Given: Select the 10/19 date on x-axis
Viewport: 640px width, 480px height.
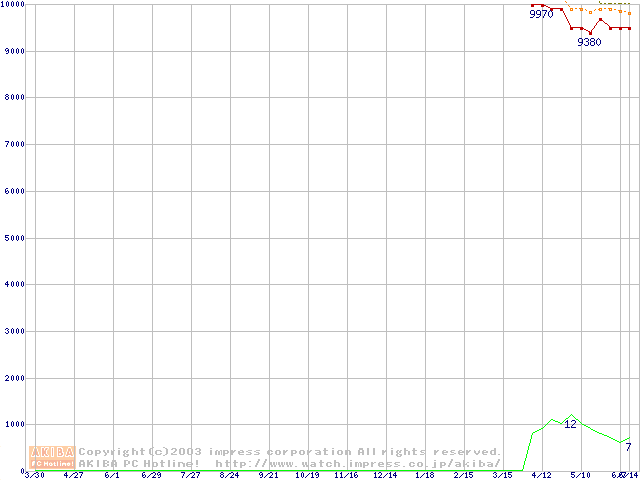Looking at the screenshot, I should 307,476.
